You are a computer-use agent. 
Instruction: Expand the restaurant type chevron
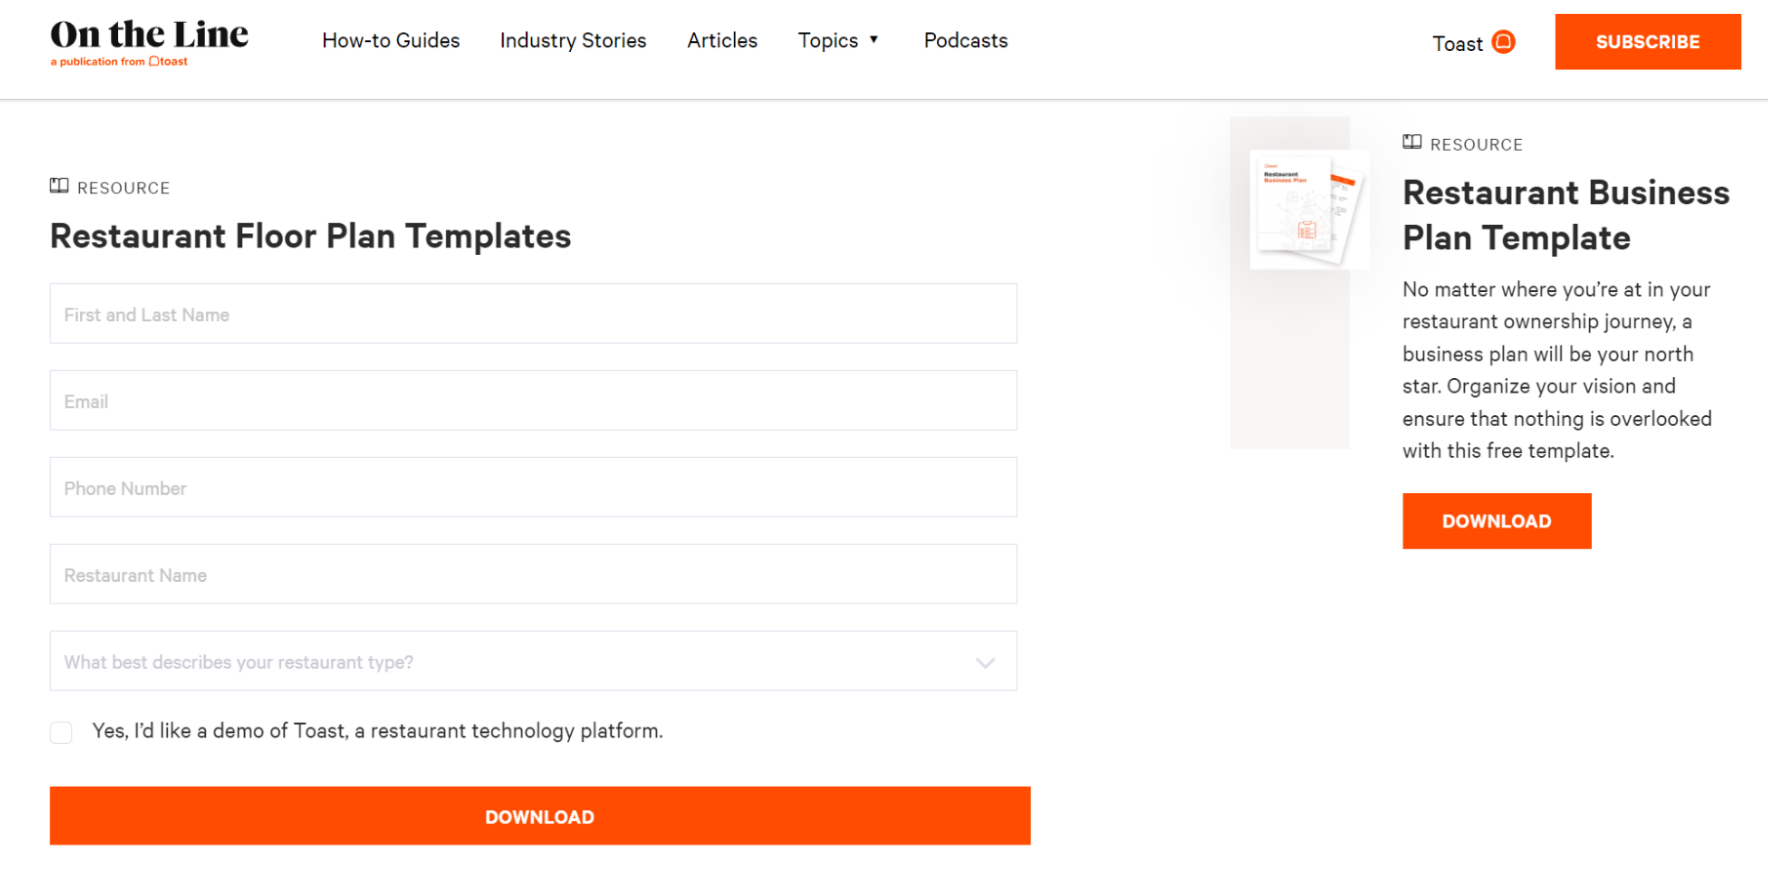pyautogui.click(x=985, y=662)
